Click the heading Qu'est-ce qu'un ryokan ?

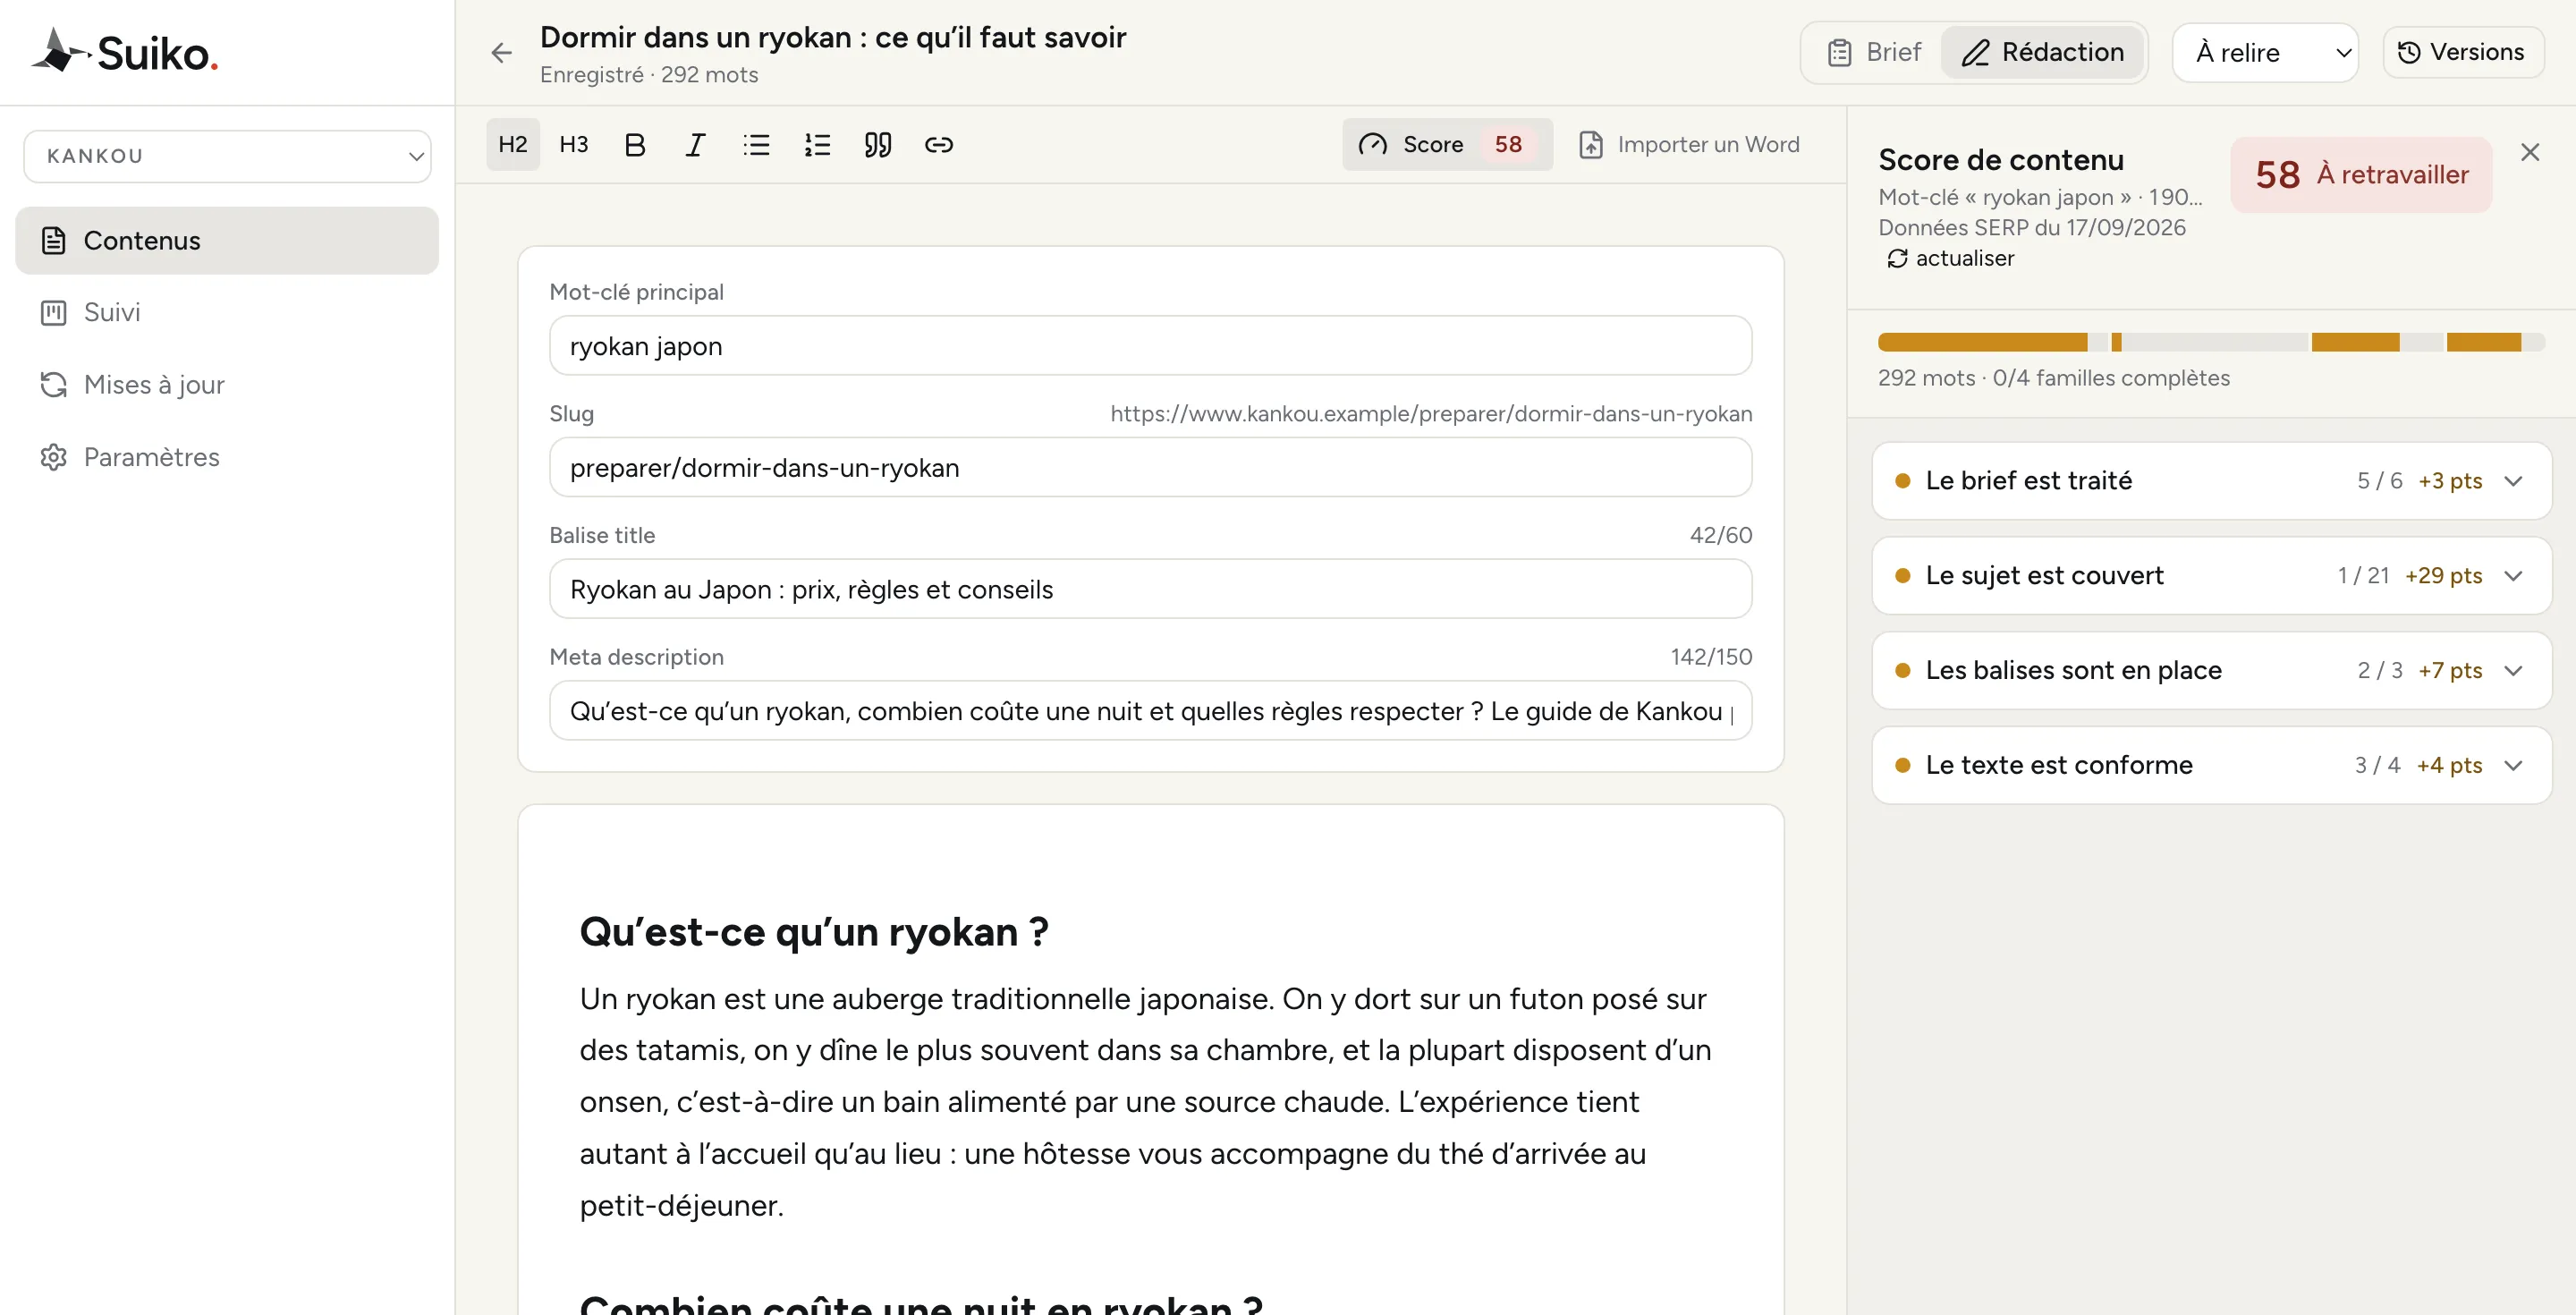(814, 931)
